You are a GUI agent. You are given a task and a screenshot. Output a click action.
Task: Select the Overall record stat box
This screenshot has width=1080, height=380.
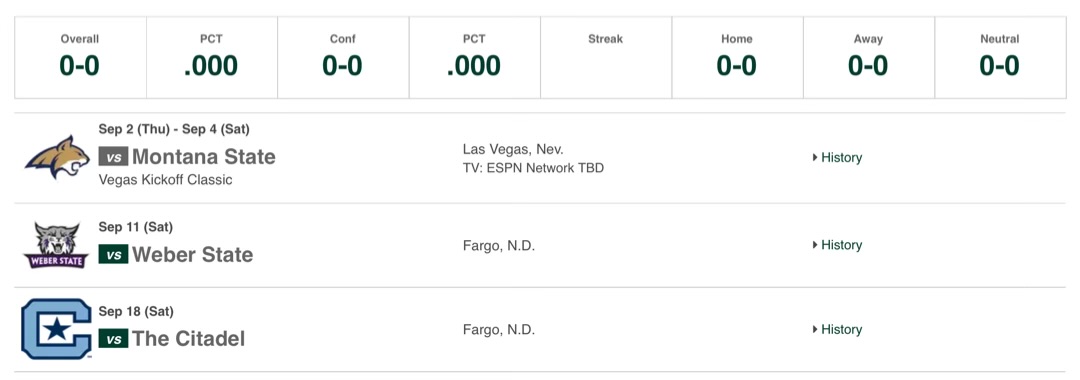point(81,58)
